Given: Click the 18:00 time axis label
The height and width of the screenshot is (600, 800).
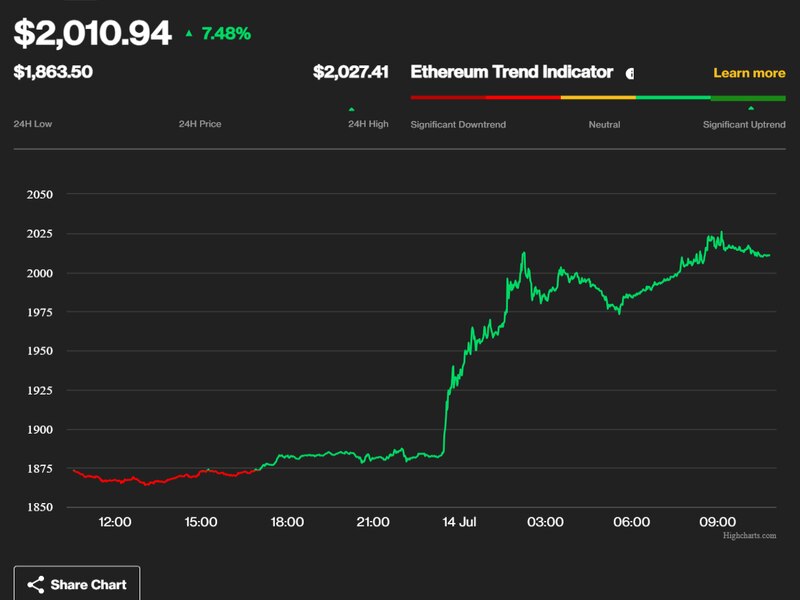Looking at the screenshot, I should (287, 522).
